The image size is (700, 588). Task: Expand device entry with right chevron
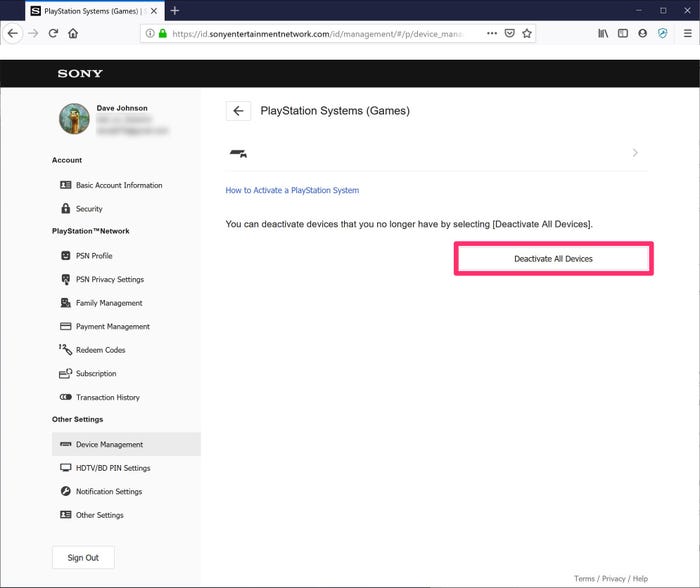pyautogui.click(x=635, y=153)
